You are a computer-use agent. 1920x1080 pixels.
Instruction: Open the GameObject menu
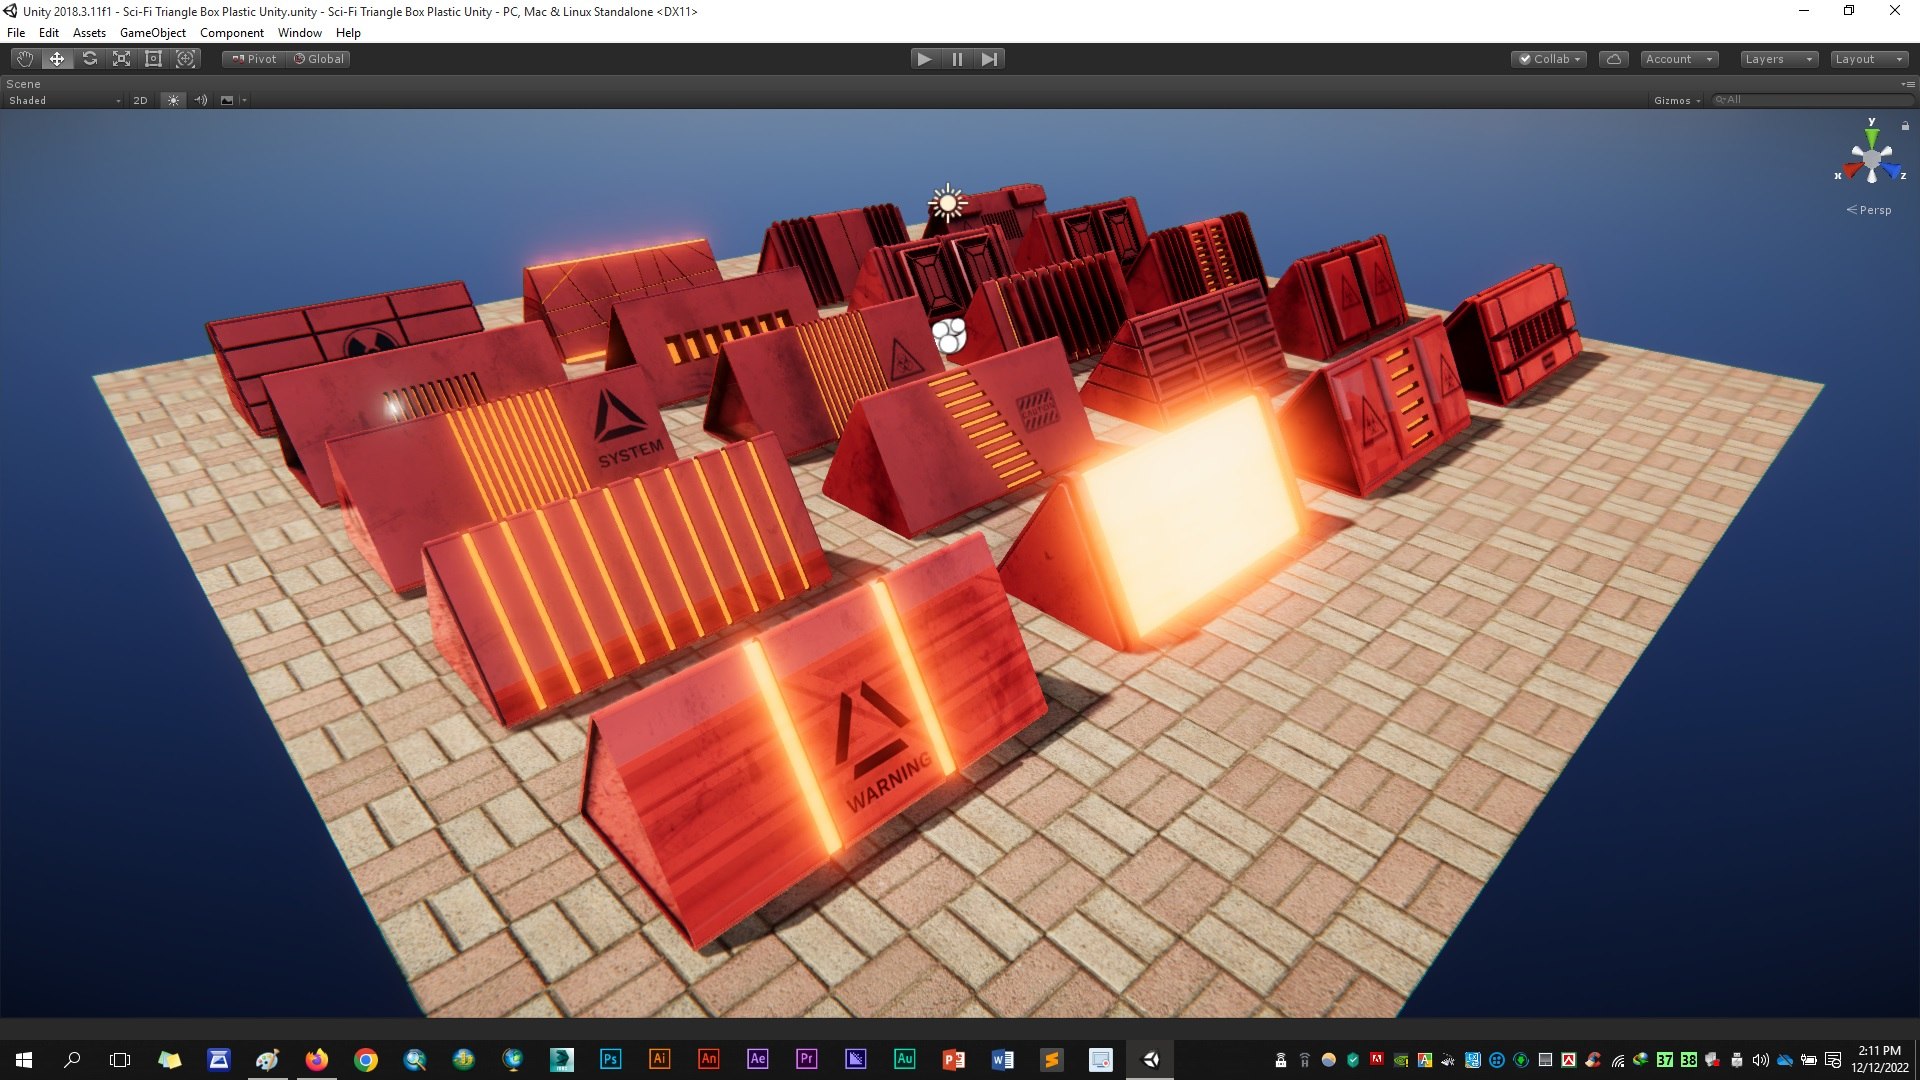[x=153, y=33]
